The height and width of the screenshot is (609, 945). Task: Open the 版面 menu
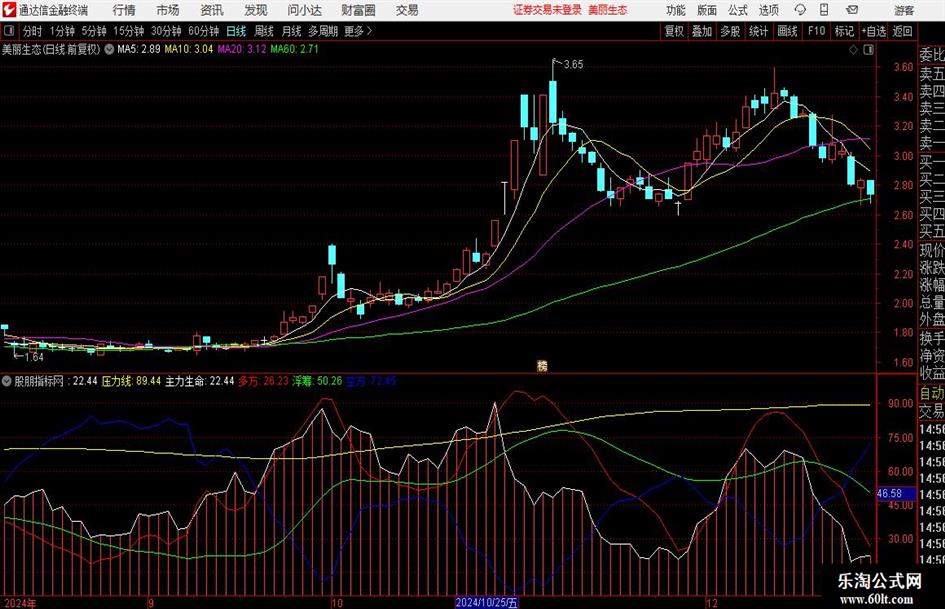pos(707,10)
